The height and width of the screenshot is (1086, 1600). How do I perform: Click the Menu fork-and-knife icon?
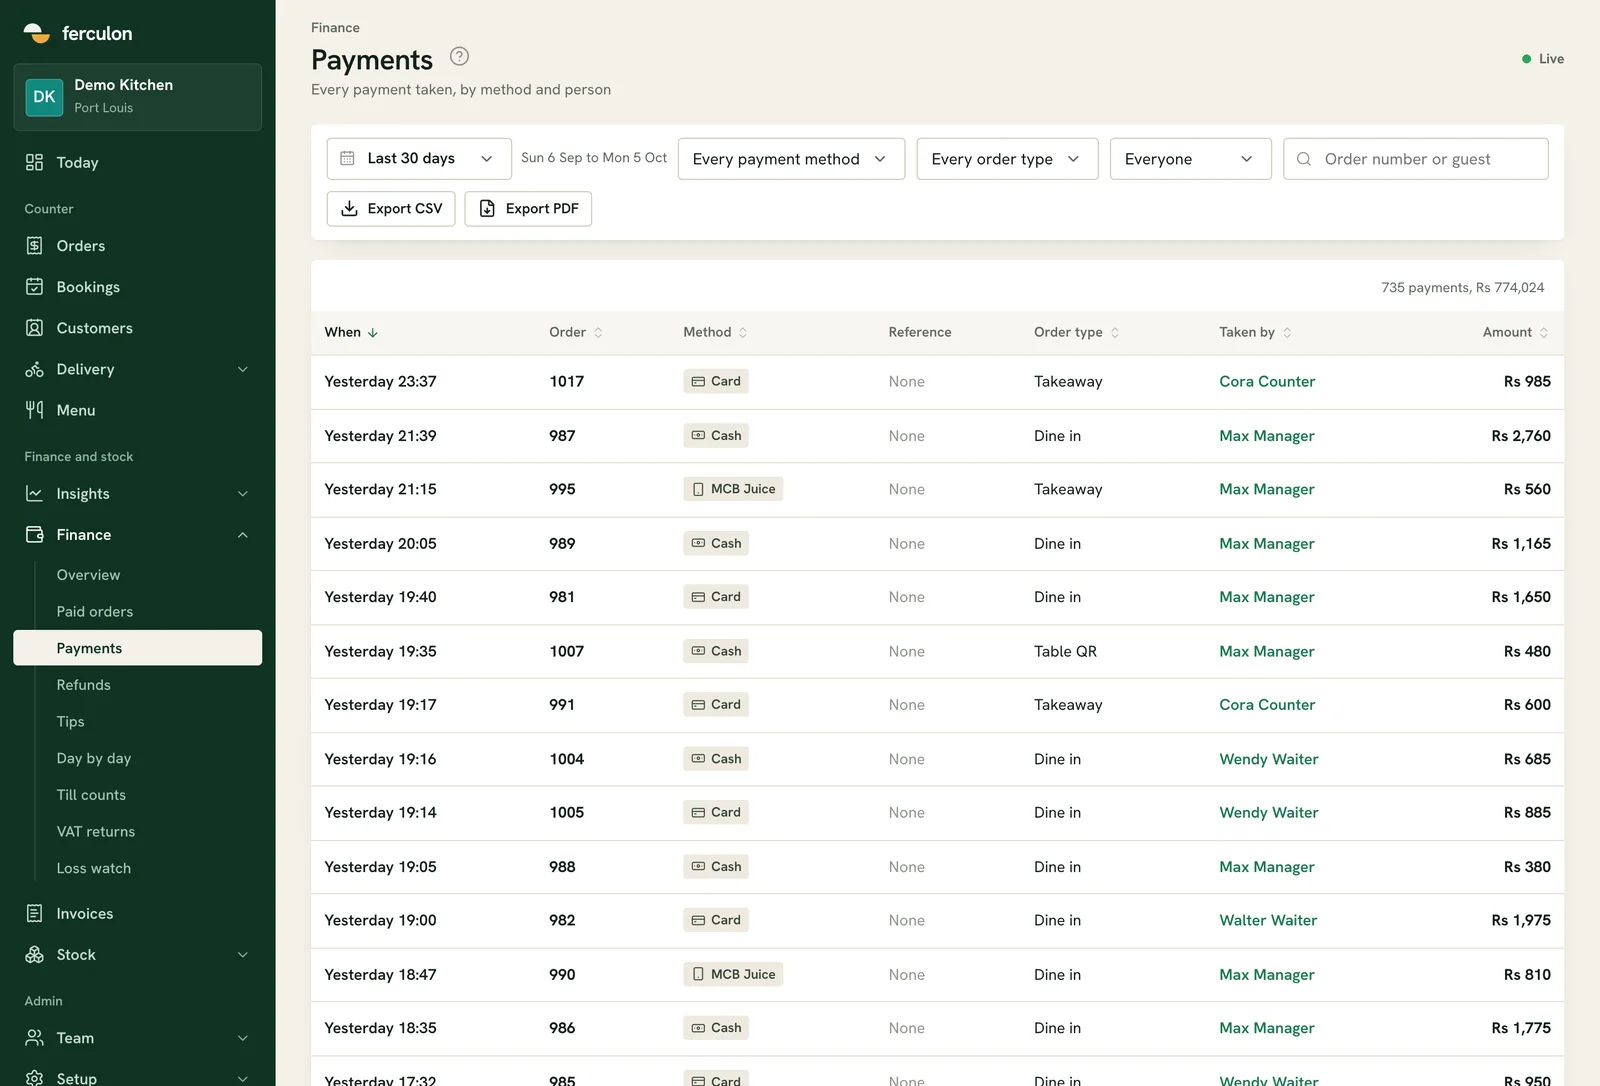pos(34,410)
